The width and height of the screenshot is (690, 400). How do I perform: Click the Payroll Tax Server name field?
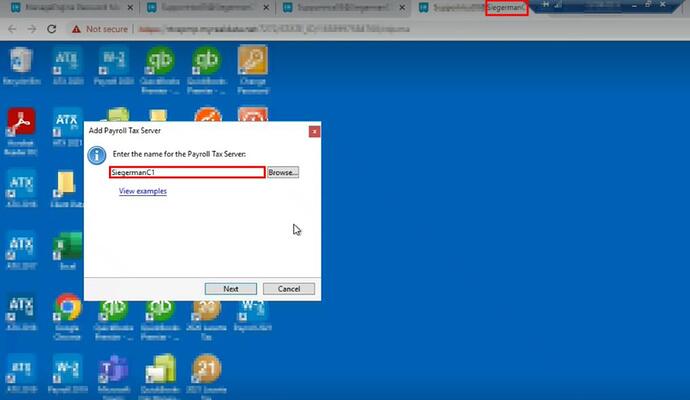(187, 172)
